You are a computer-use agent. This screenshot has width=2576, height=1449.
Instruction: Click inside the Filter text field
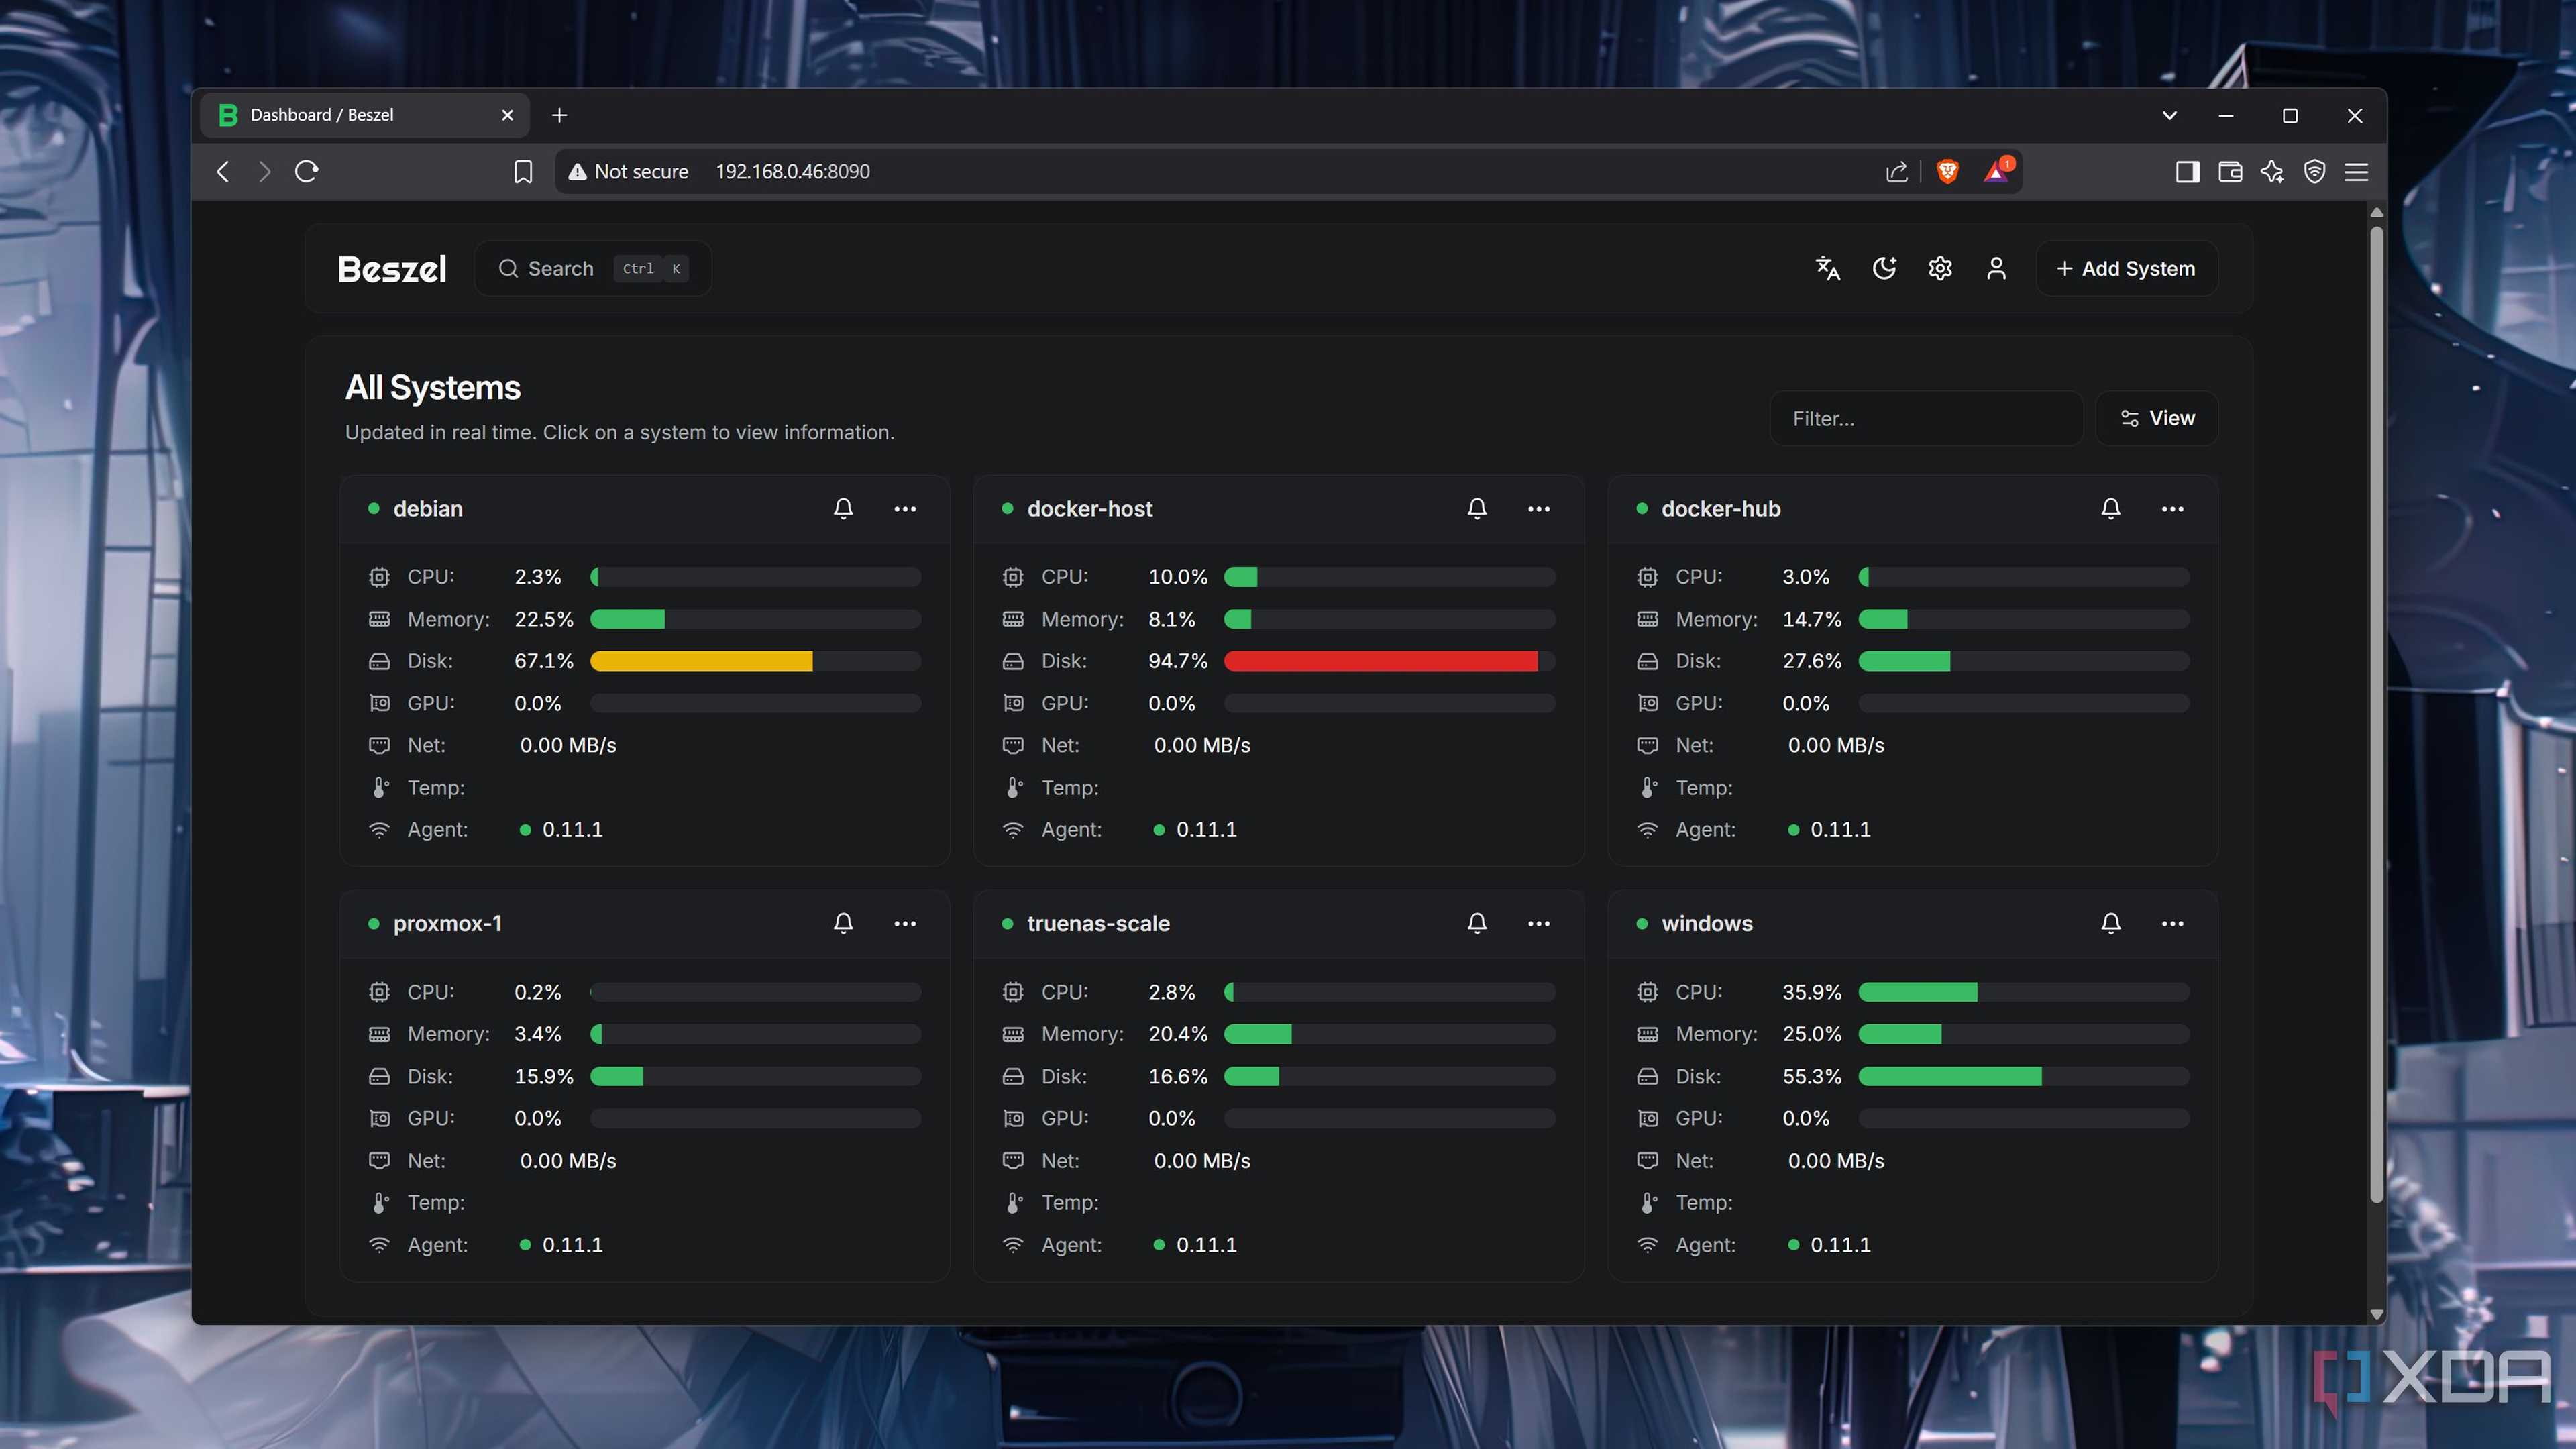click(1925, 418)
